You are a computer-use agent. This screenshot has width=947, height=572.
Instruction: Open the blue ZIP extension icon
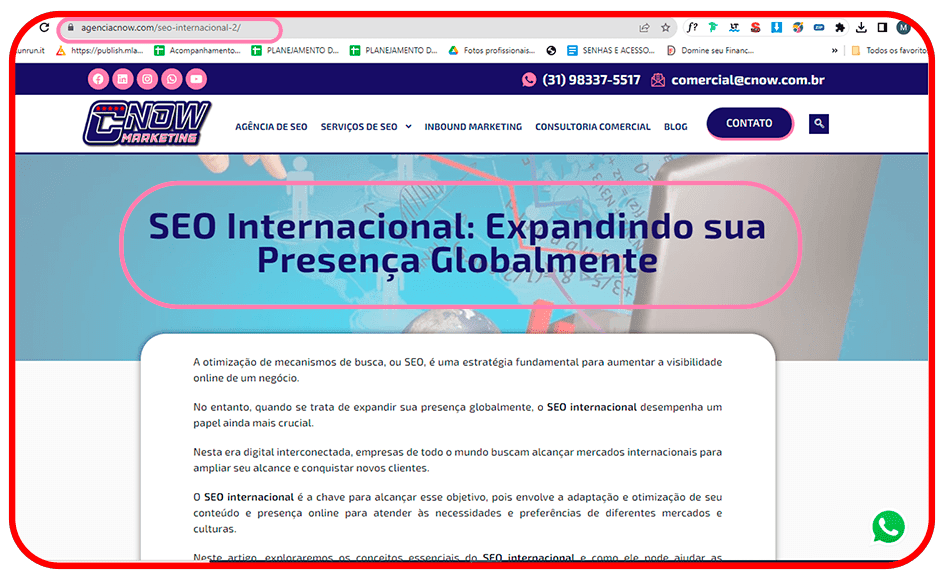pyautogui.click(x=819, y=27)
